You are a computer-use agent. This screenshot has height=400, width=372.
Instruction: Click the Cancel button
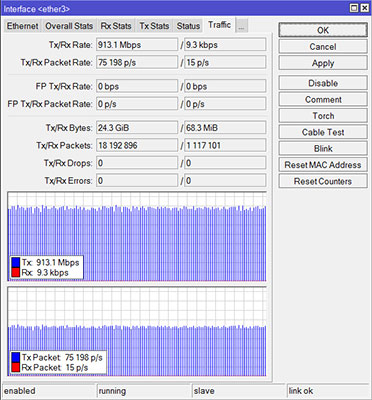tap(323, 47)
